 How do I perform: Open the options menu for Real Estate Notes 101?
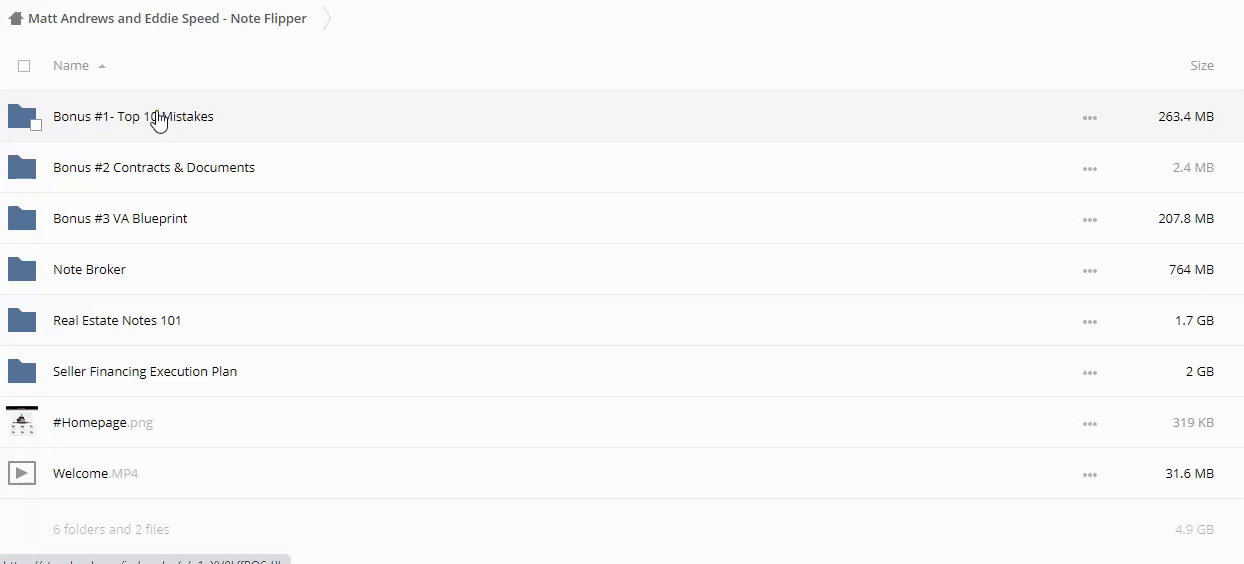(1089, 322)
